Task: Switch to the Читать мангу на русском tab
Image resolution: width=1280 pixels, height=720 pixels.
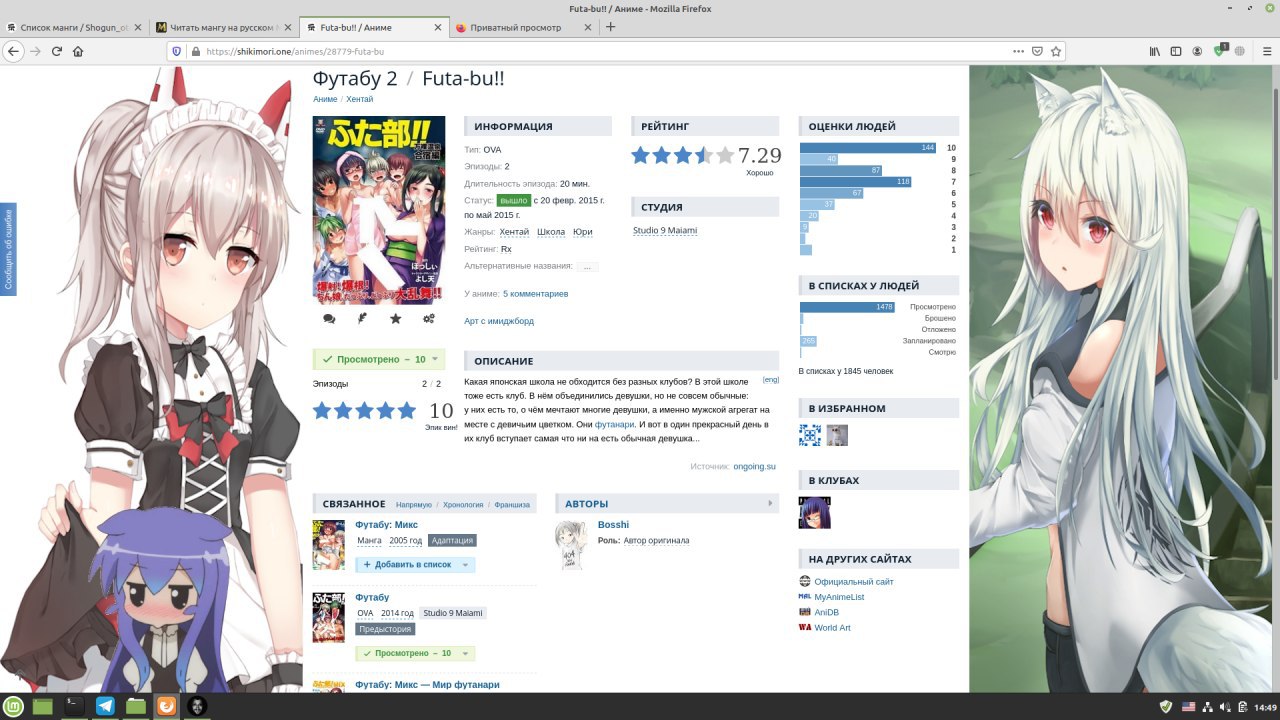Action: point(224,27)
